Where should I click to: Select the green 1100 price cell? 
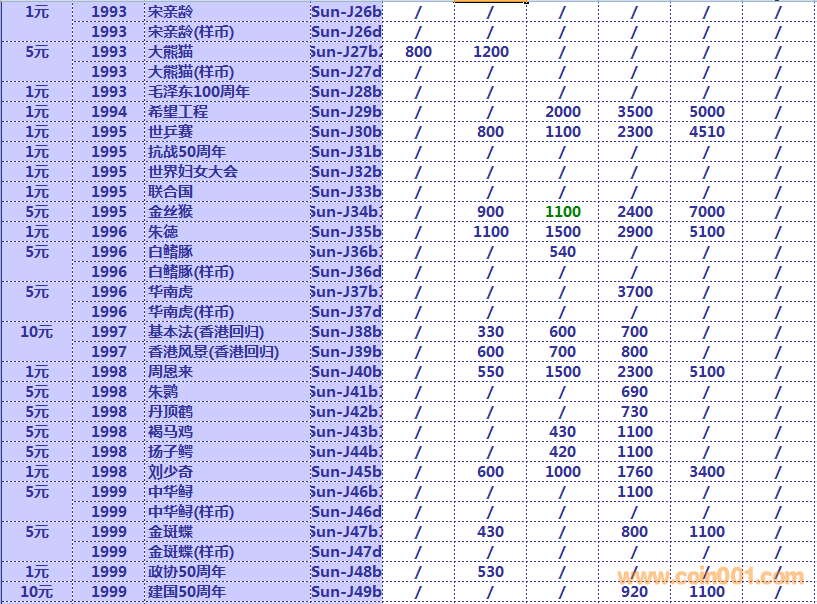click(563, 212)
